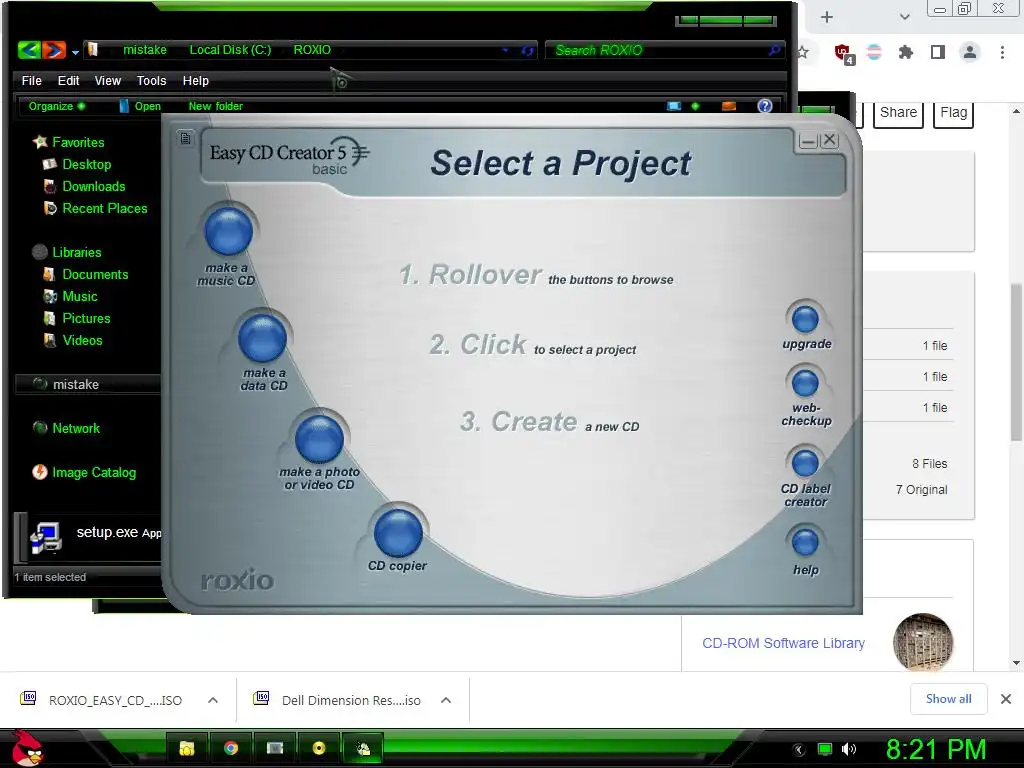Open Downloads in the navigation pane
The width and height of the screenshot is (1024, 768).
point(93,186)
